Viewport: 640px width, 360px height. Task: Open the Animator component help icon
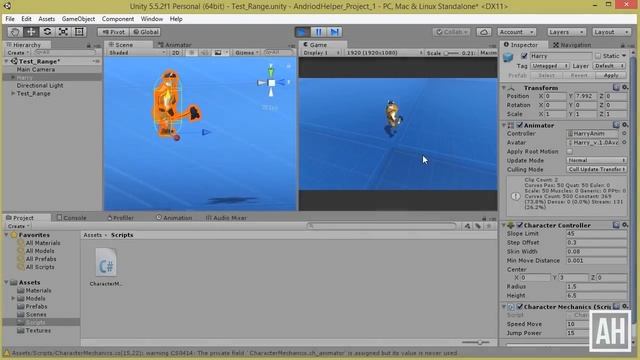(616, 125)
